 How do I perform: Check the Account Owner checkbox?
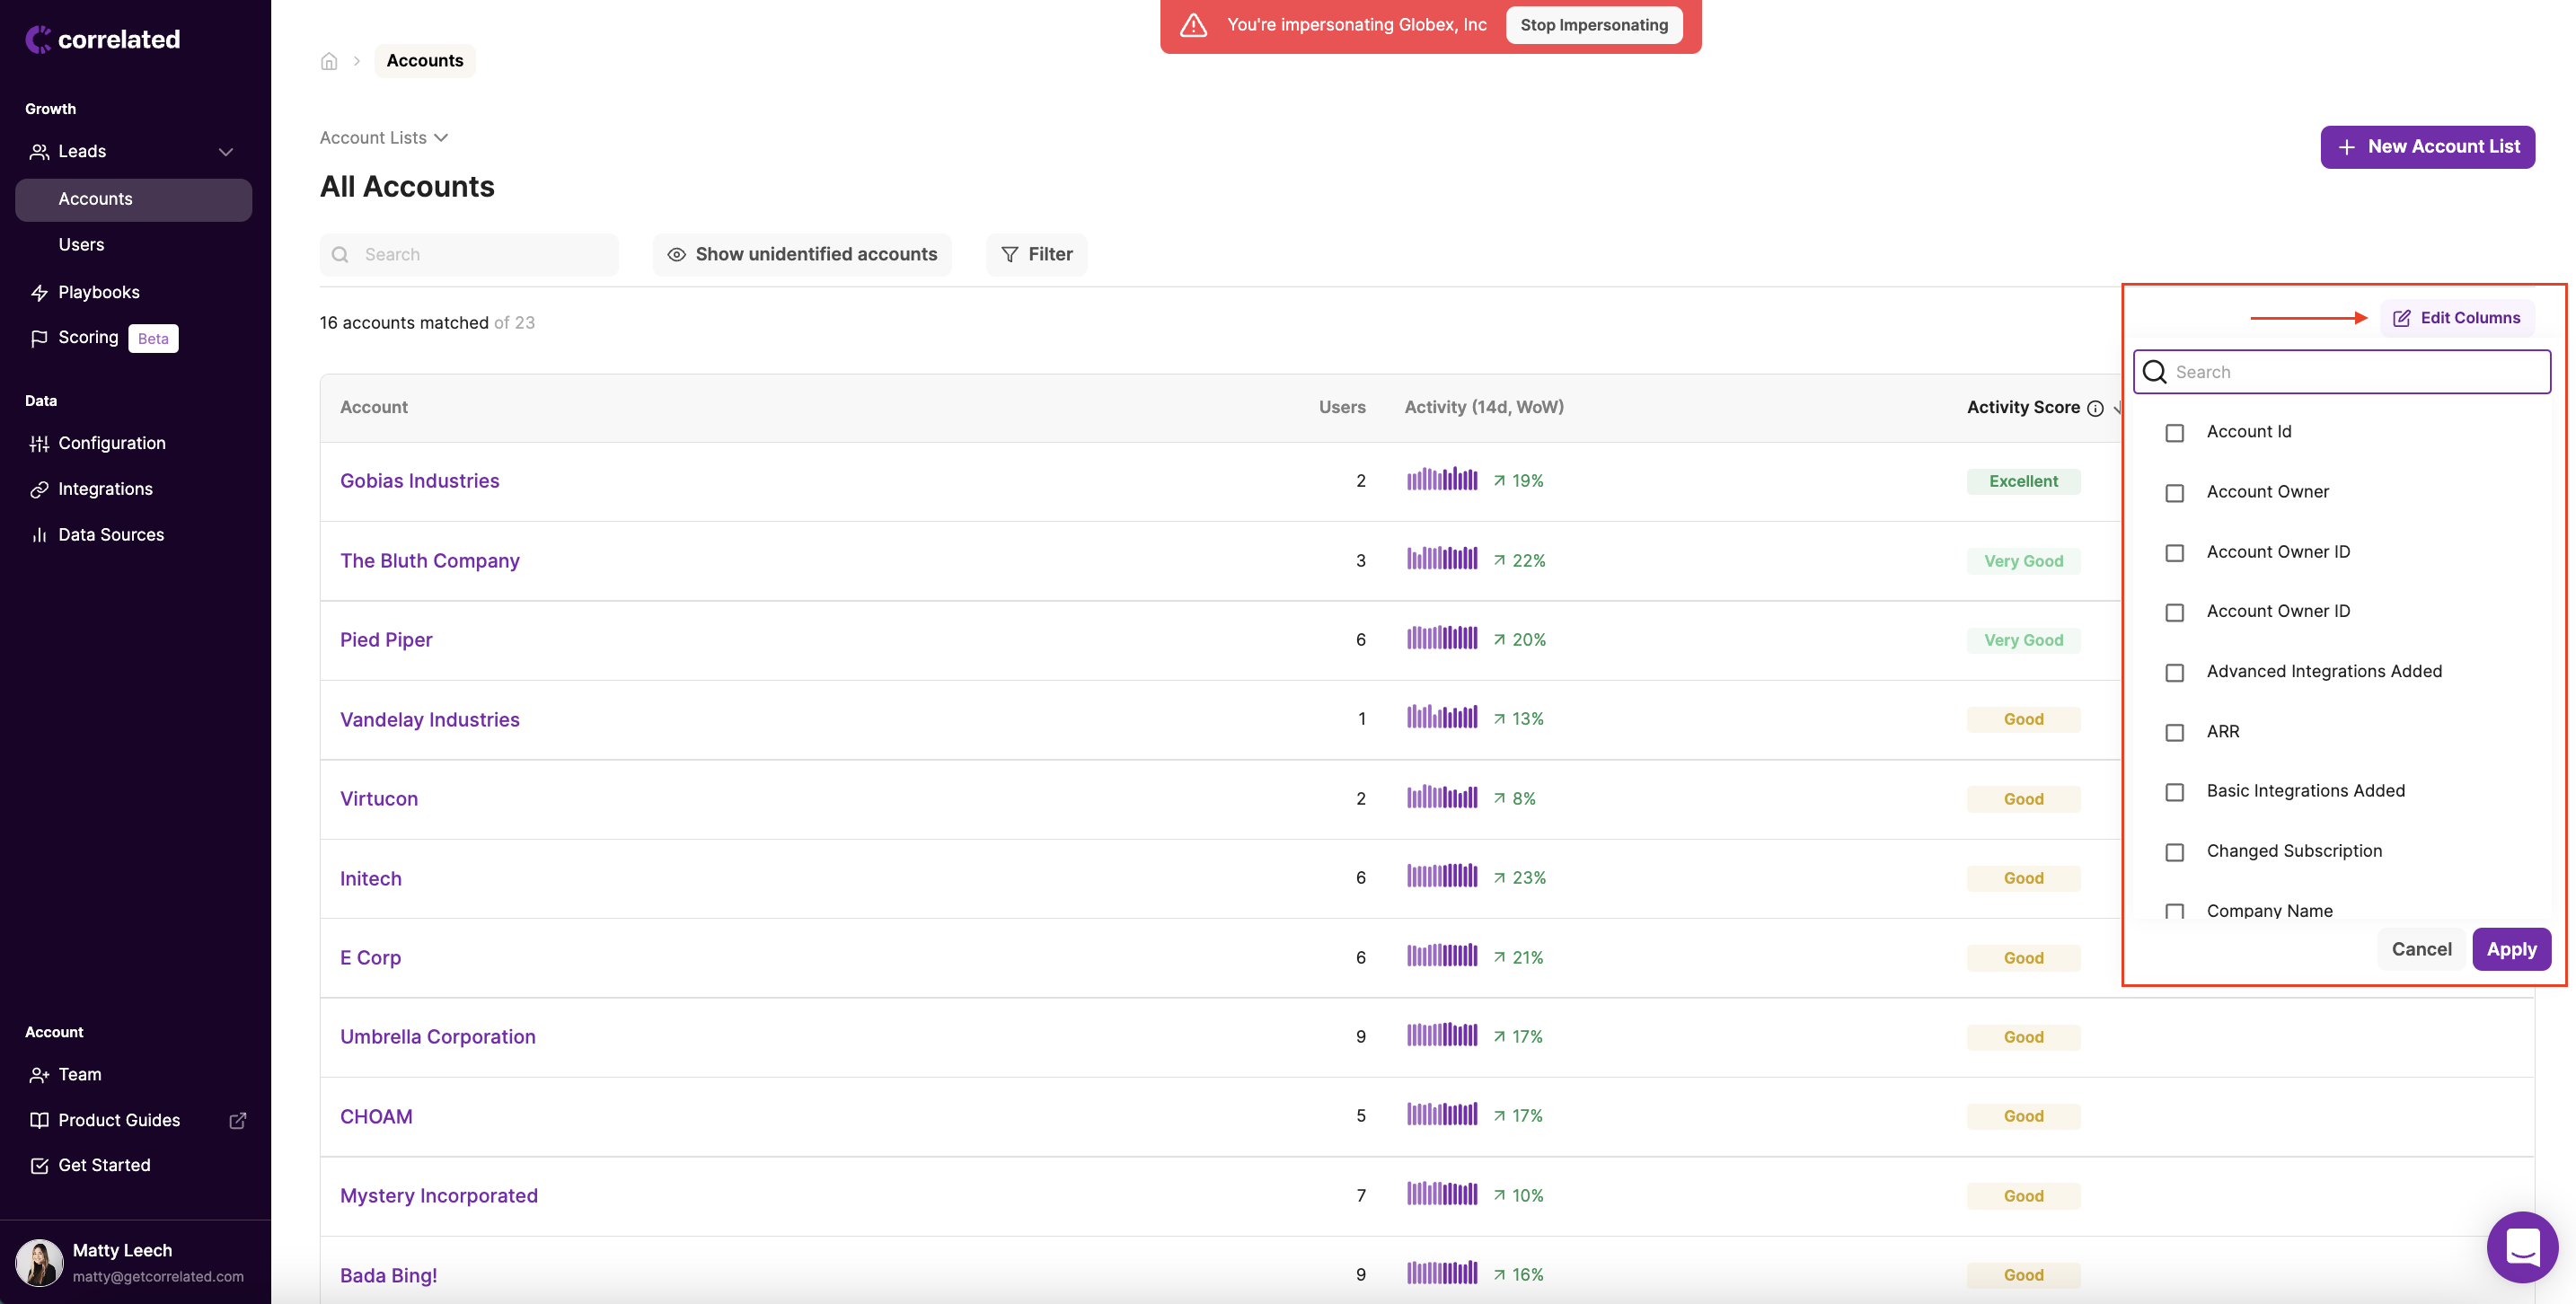click(x=2174, y=493)
